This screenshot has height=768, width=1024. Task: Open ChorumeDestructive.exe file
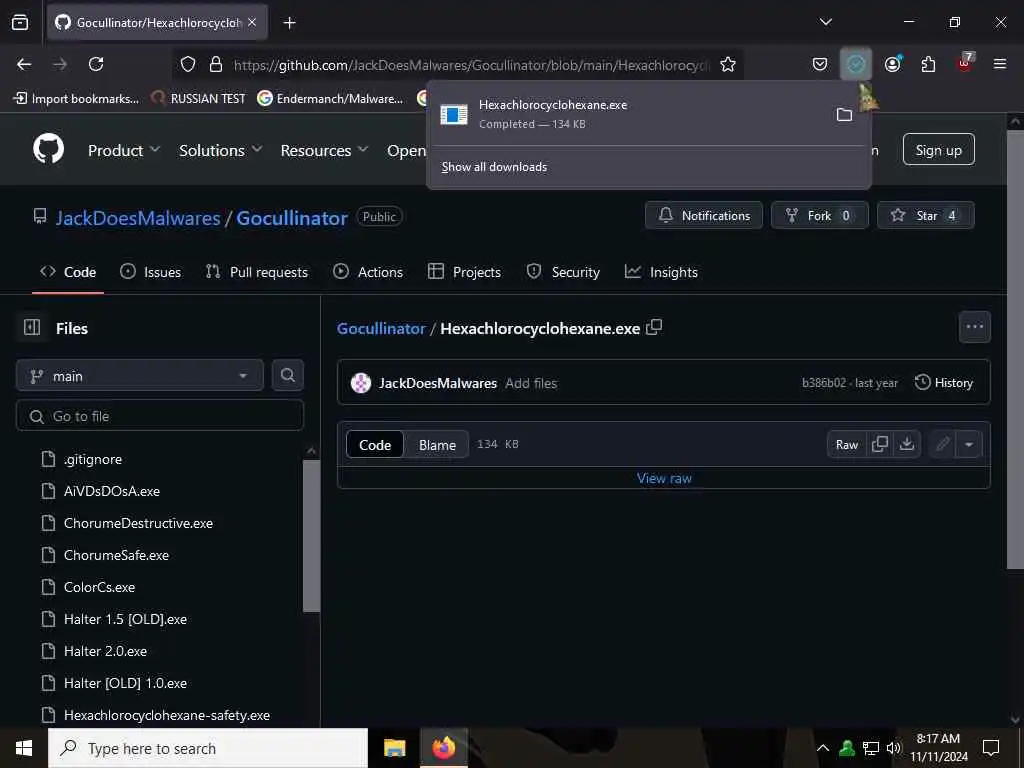pos(138,523)
